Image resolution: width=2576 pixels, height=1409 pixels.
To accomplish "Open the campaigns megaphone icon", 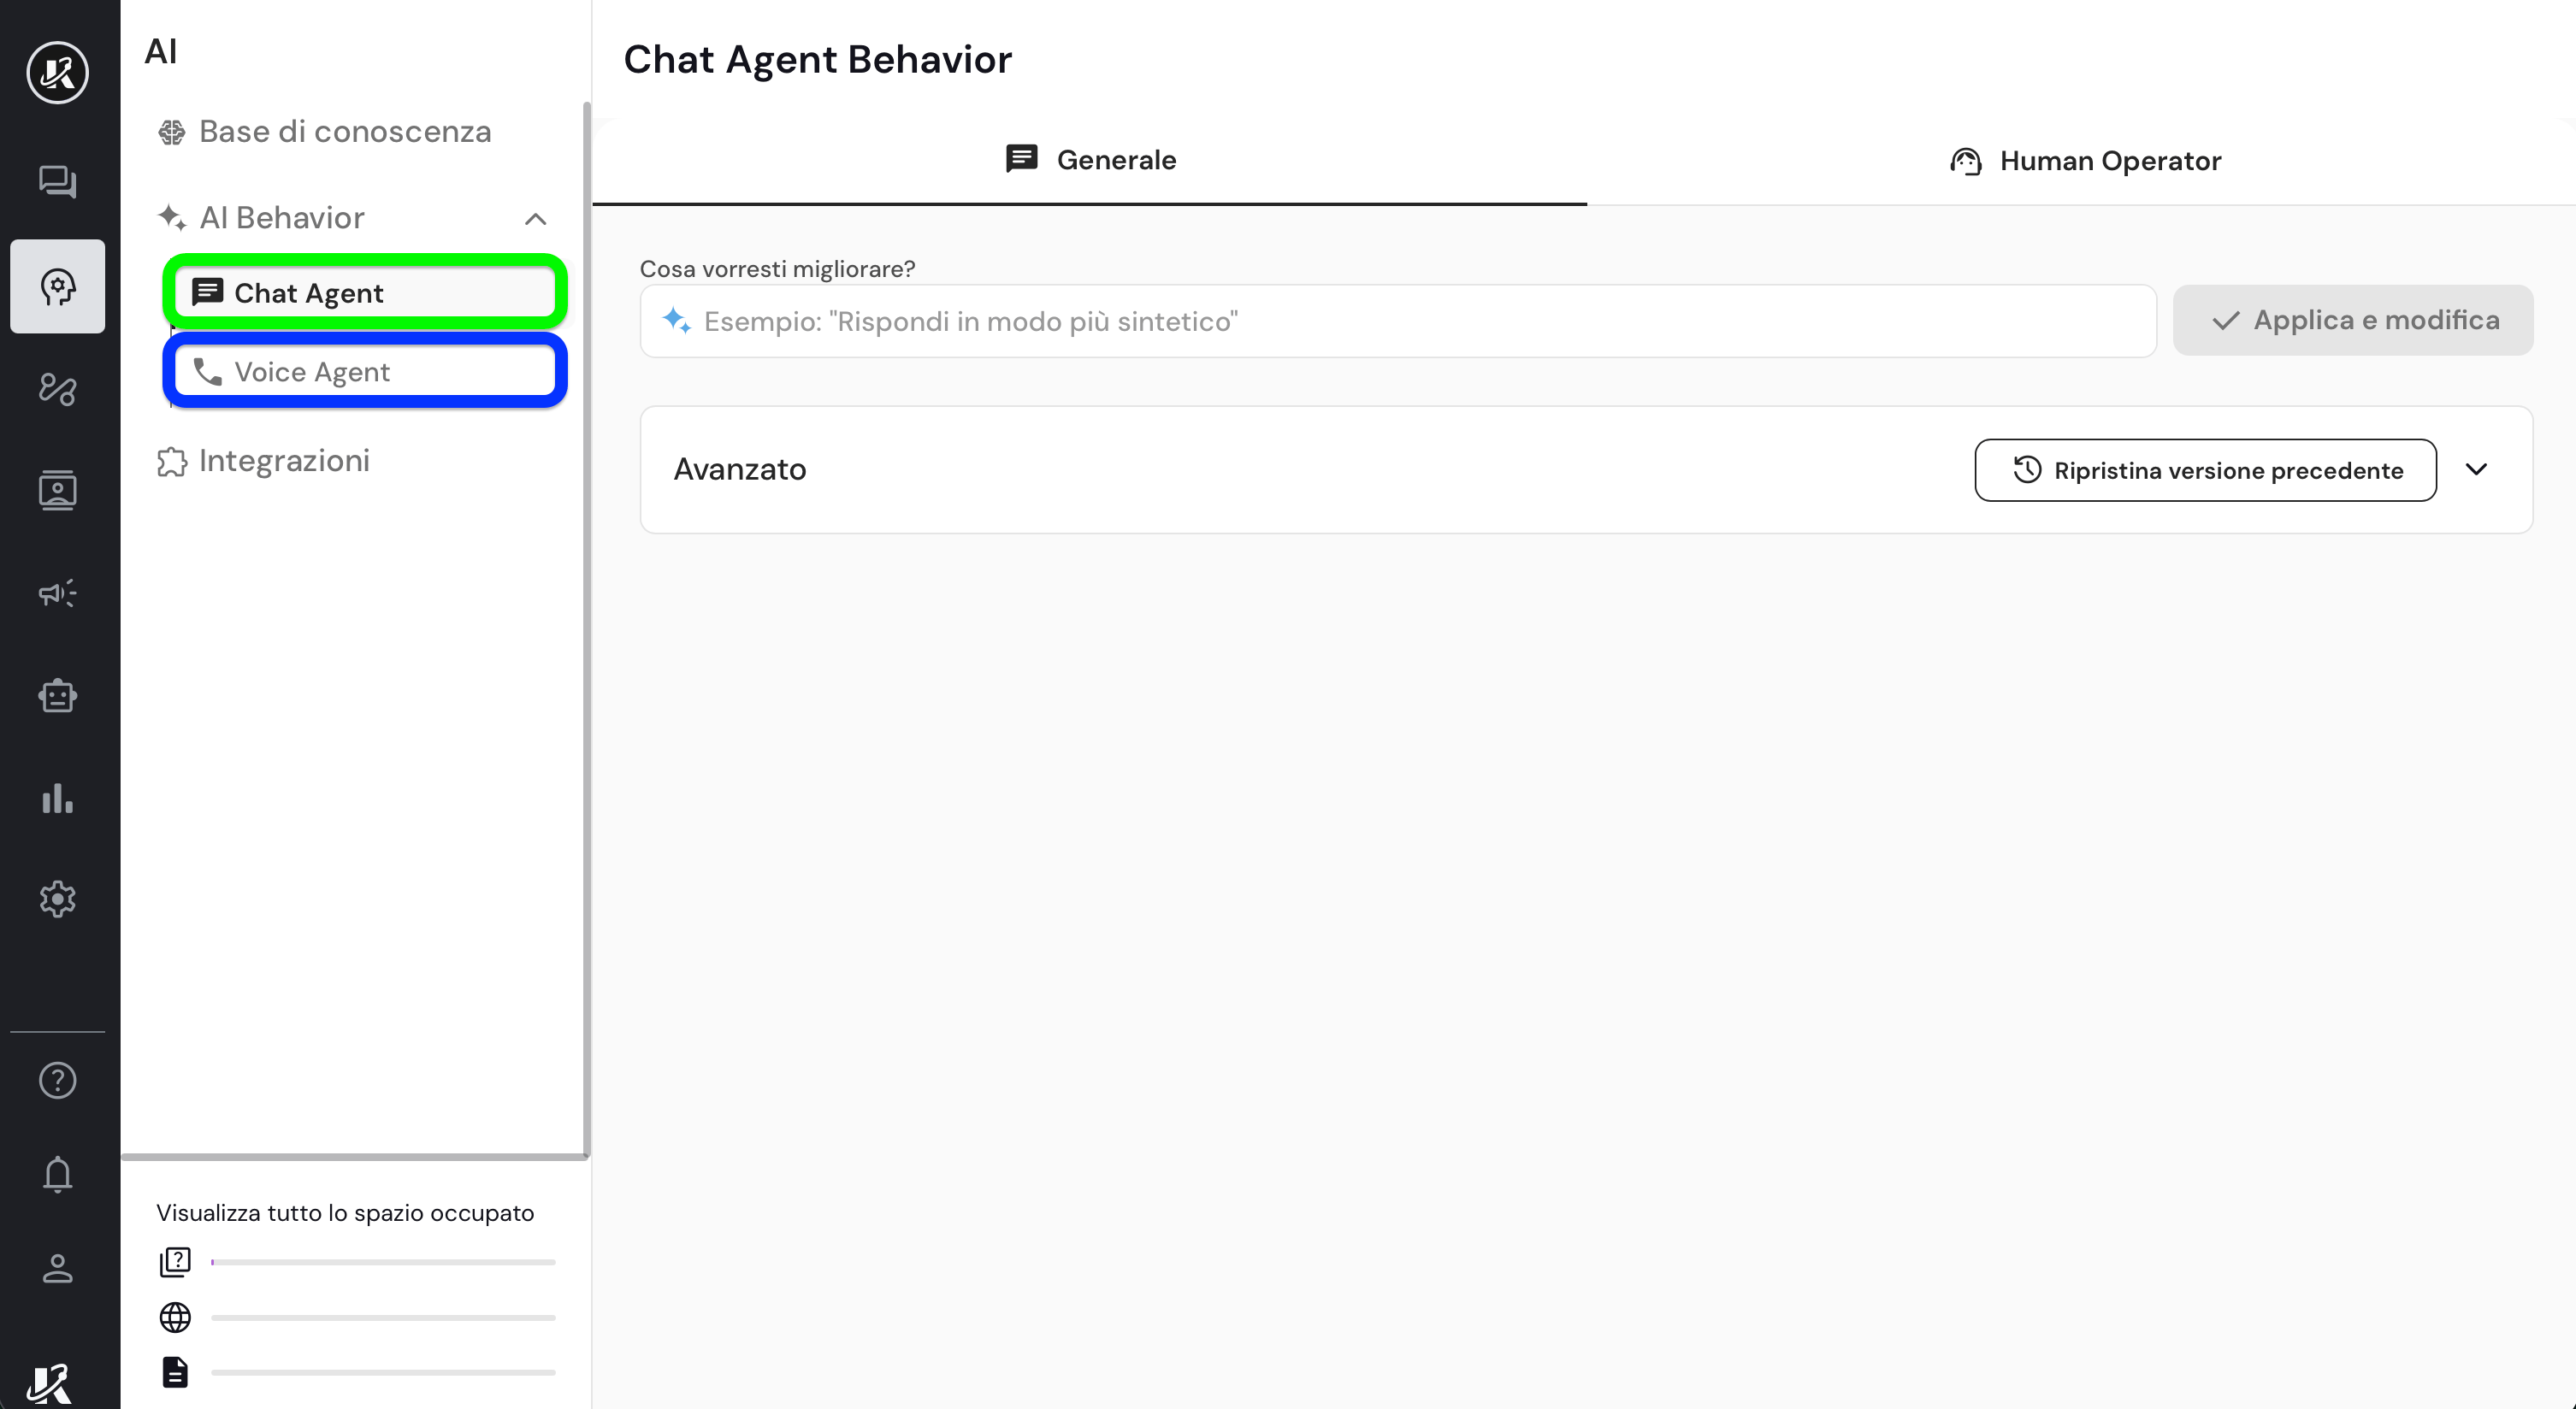I will point(57,593).
